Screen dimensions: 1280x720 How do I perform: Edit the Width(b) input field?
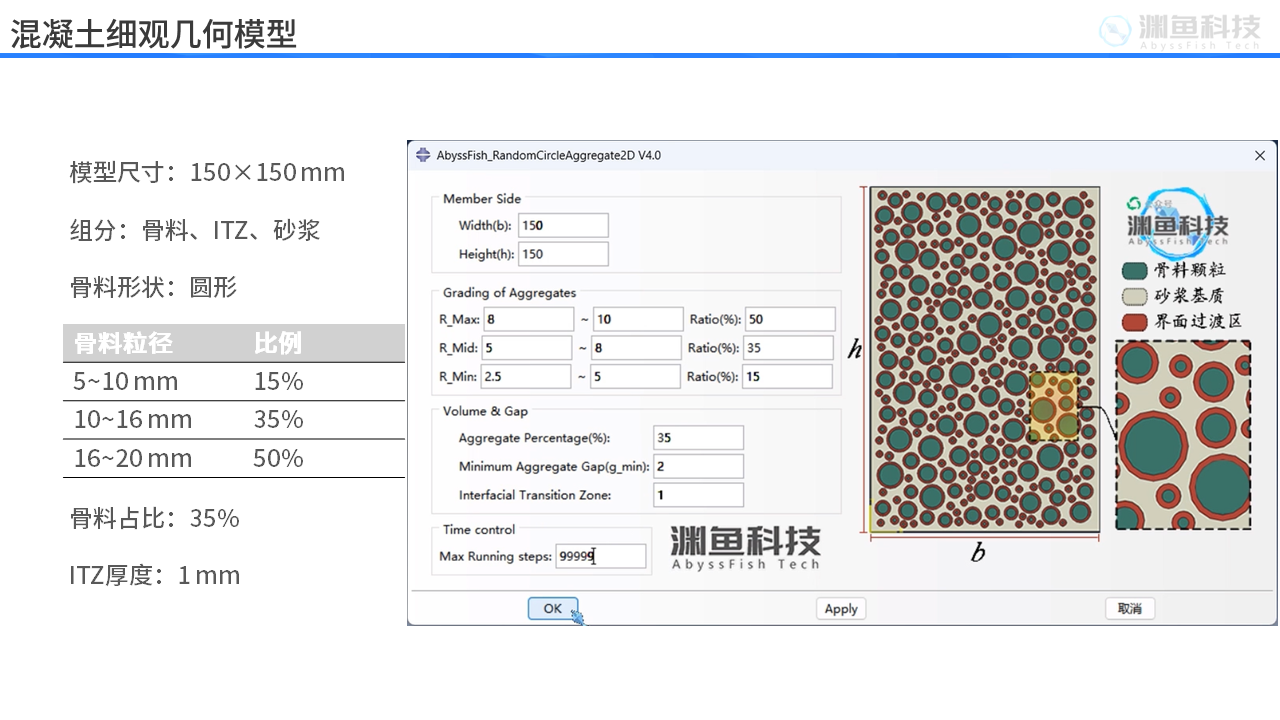(563, 225)
